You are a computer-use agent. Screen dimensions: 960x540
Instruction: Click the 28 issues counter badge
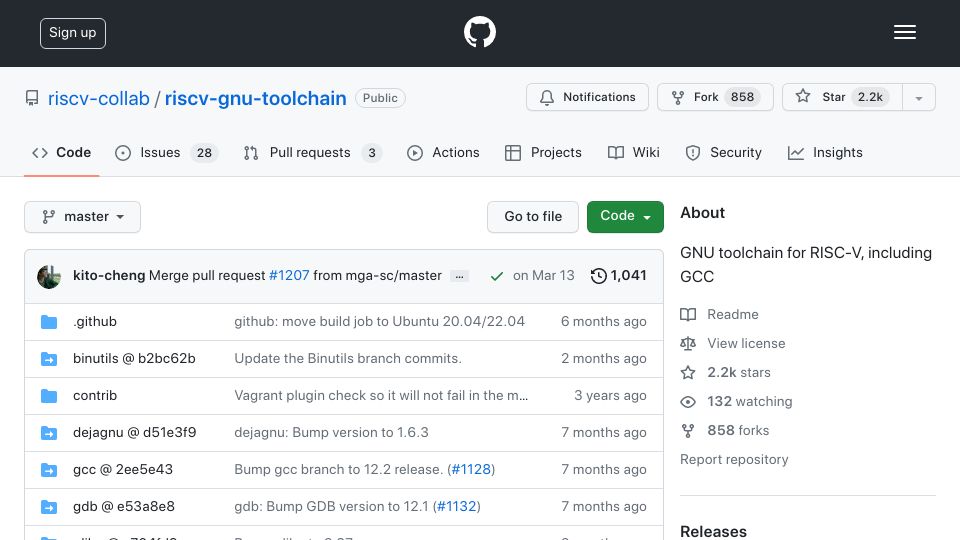(x=204, y=153)
